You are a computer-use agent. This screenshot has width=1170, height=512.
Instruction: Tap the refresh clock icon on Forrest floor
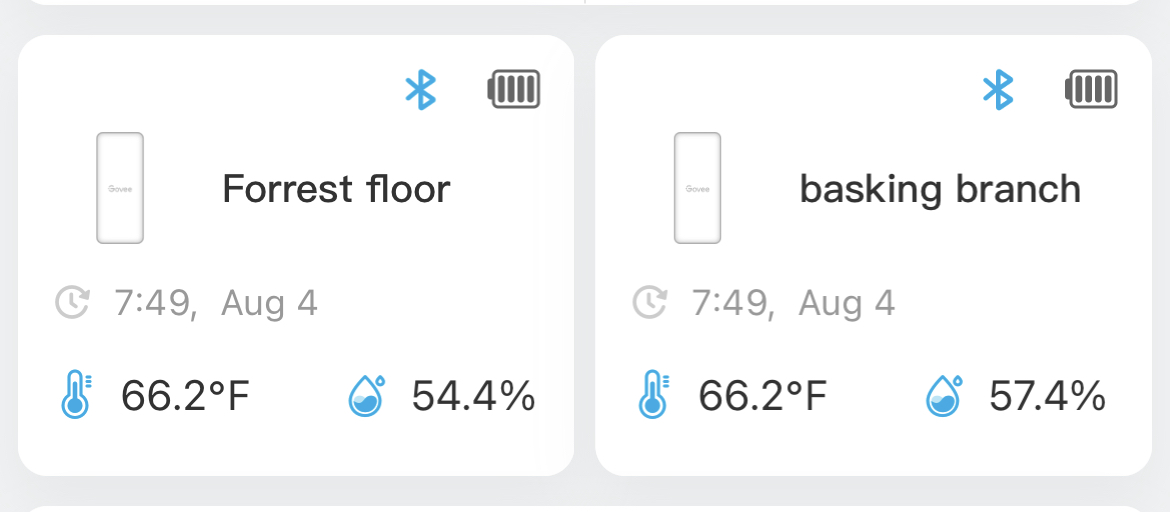click(x=72, y=303)
